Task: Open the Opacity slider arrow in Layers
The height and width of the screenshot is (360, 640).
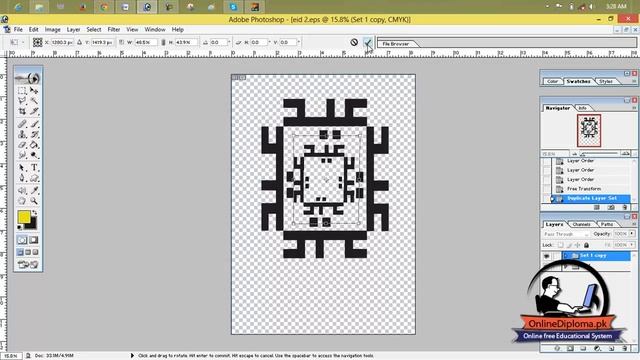Action: coord(632,234)
